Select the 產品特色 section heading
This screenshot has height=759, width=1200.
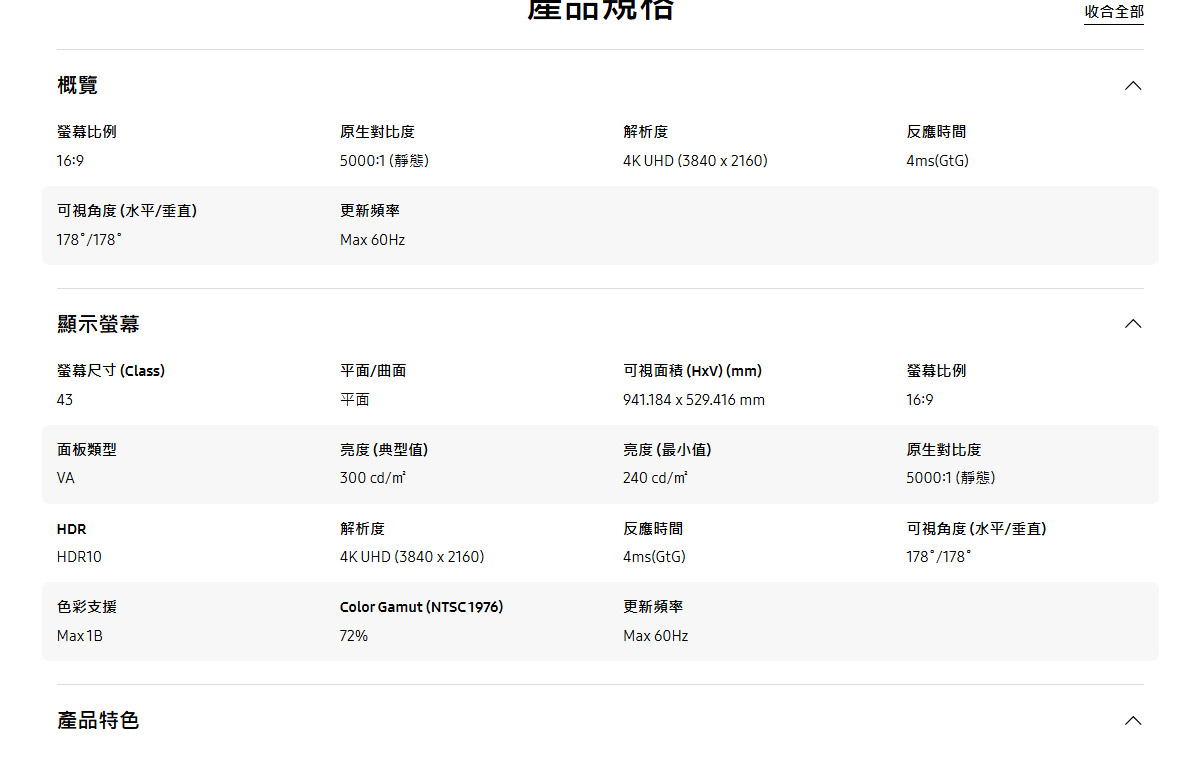98,720
